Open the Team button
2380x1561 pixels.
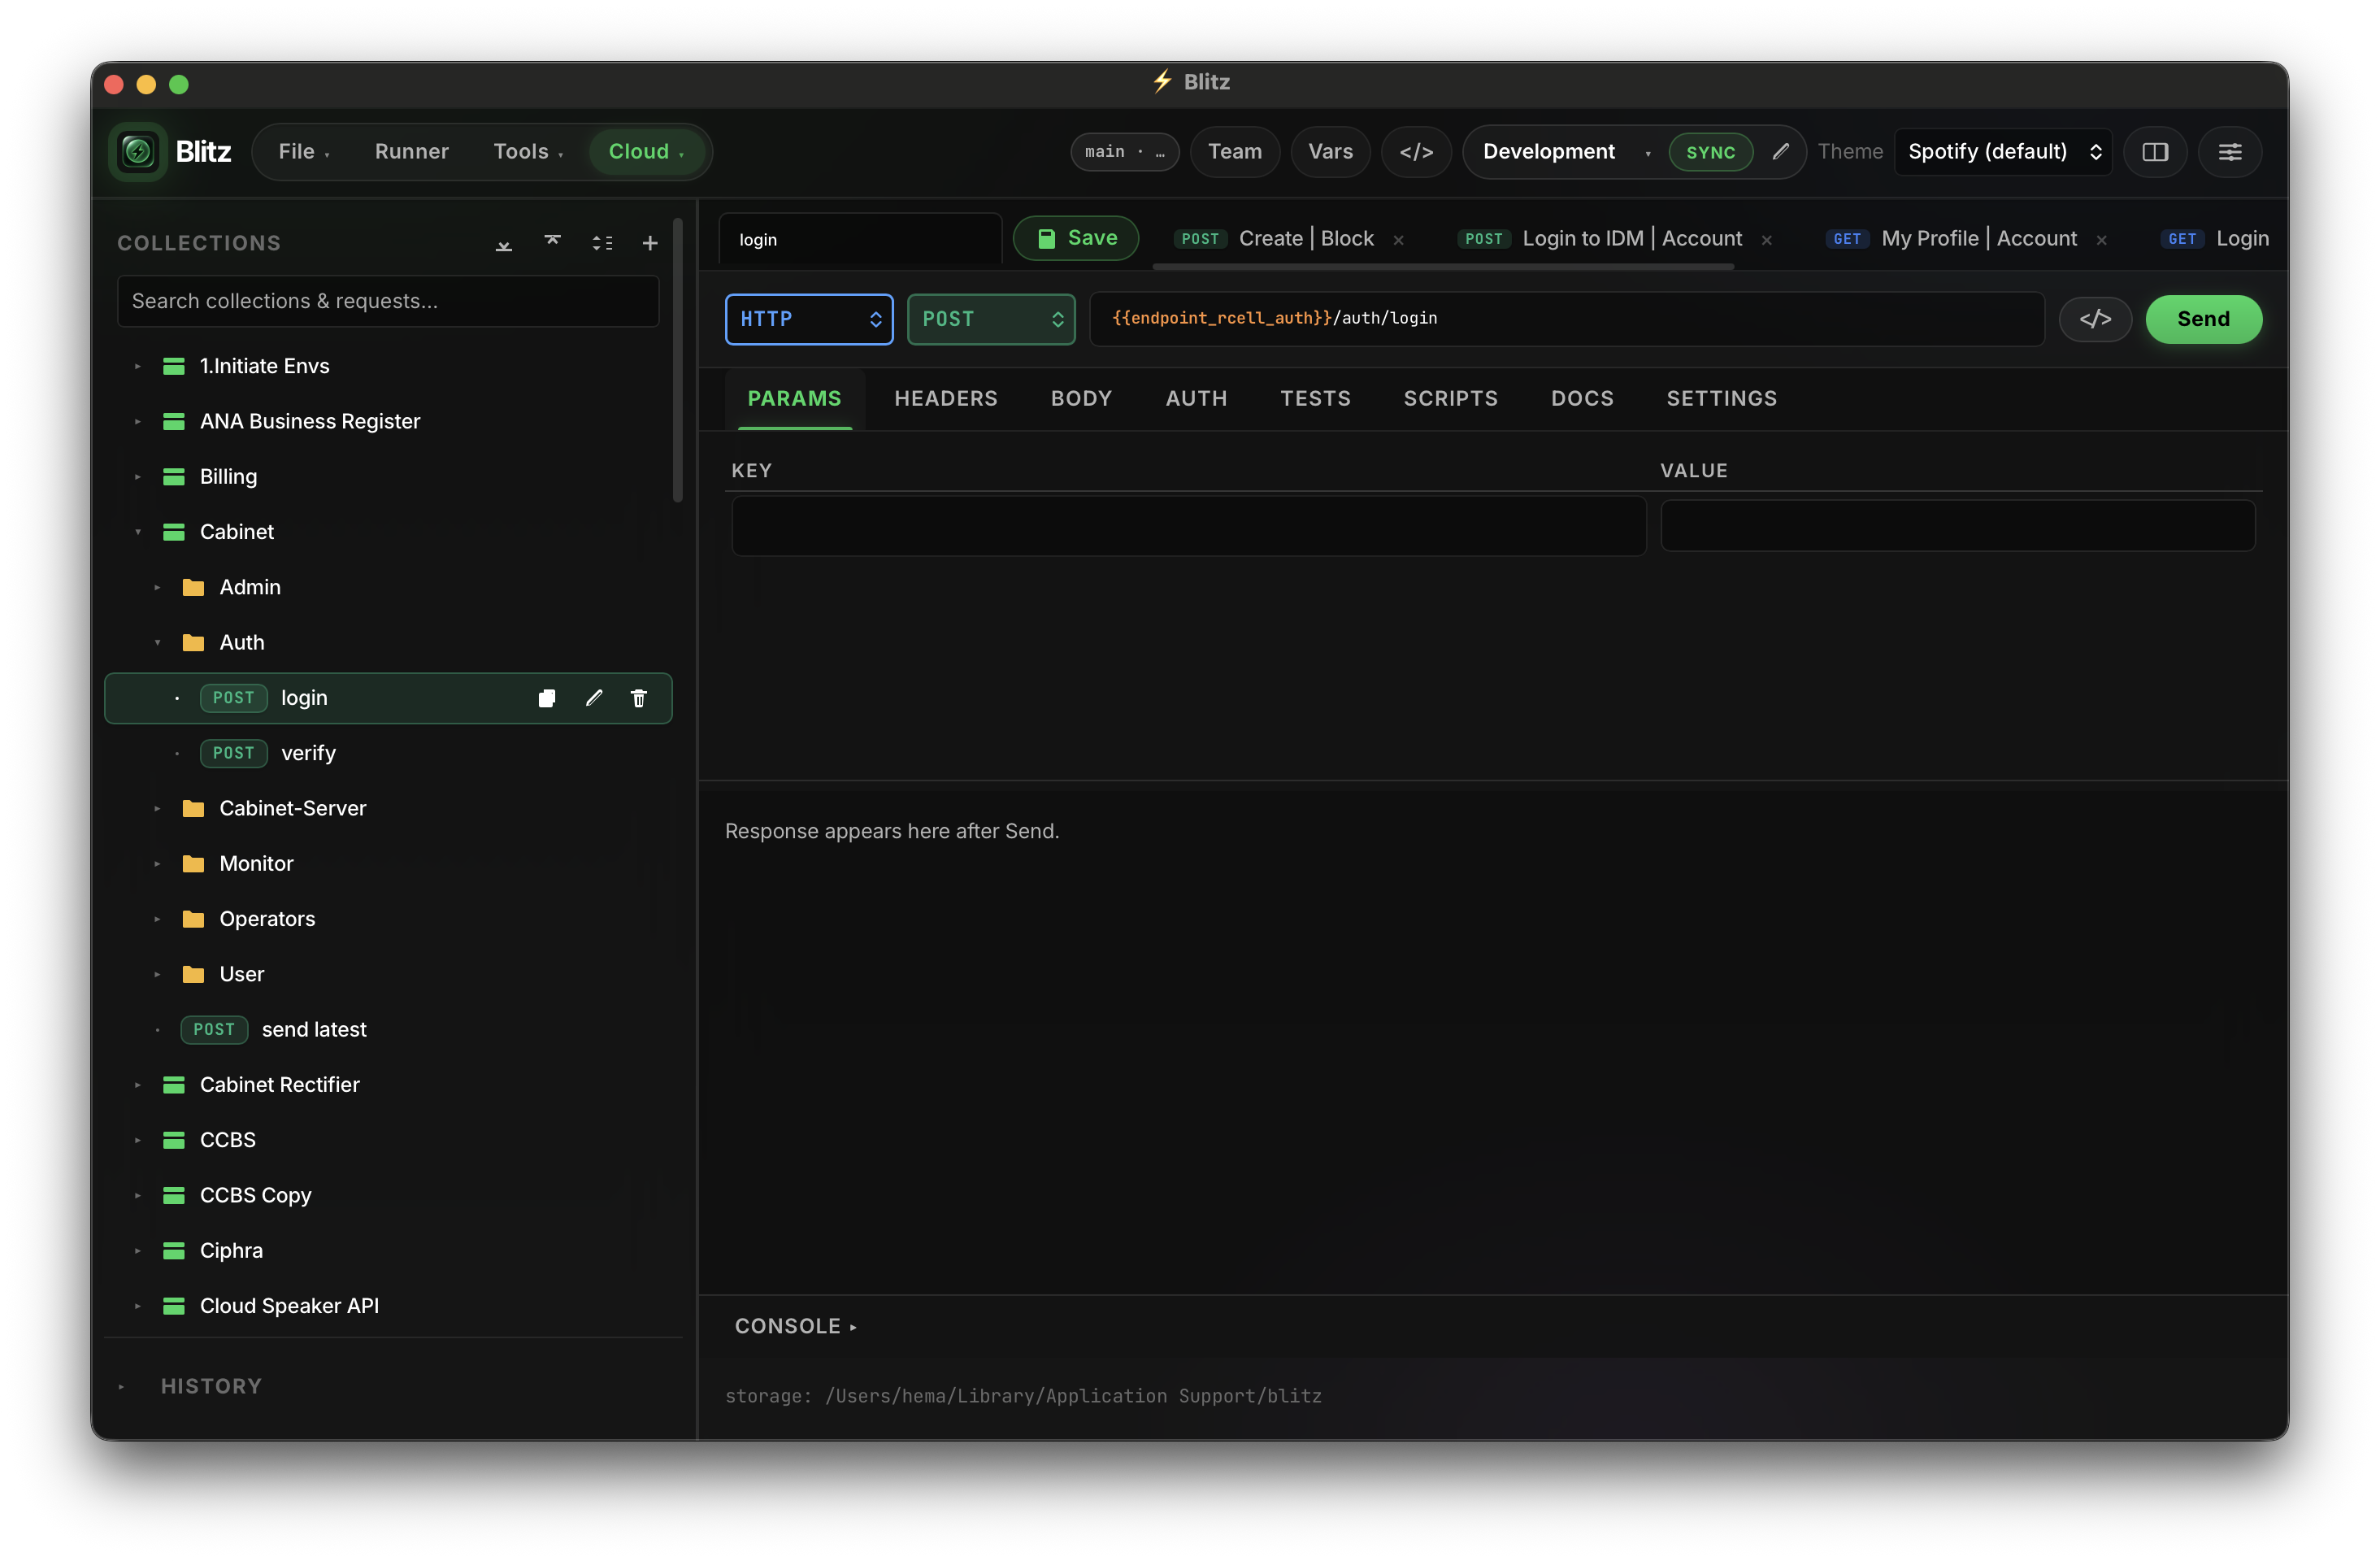1235,152
